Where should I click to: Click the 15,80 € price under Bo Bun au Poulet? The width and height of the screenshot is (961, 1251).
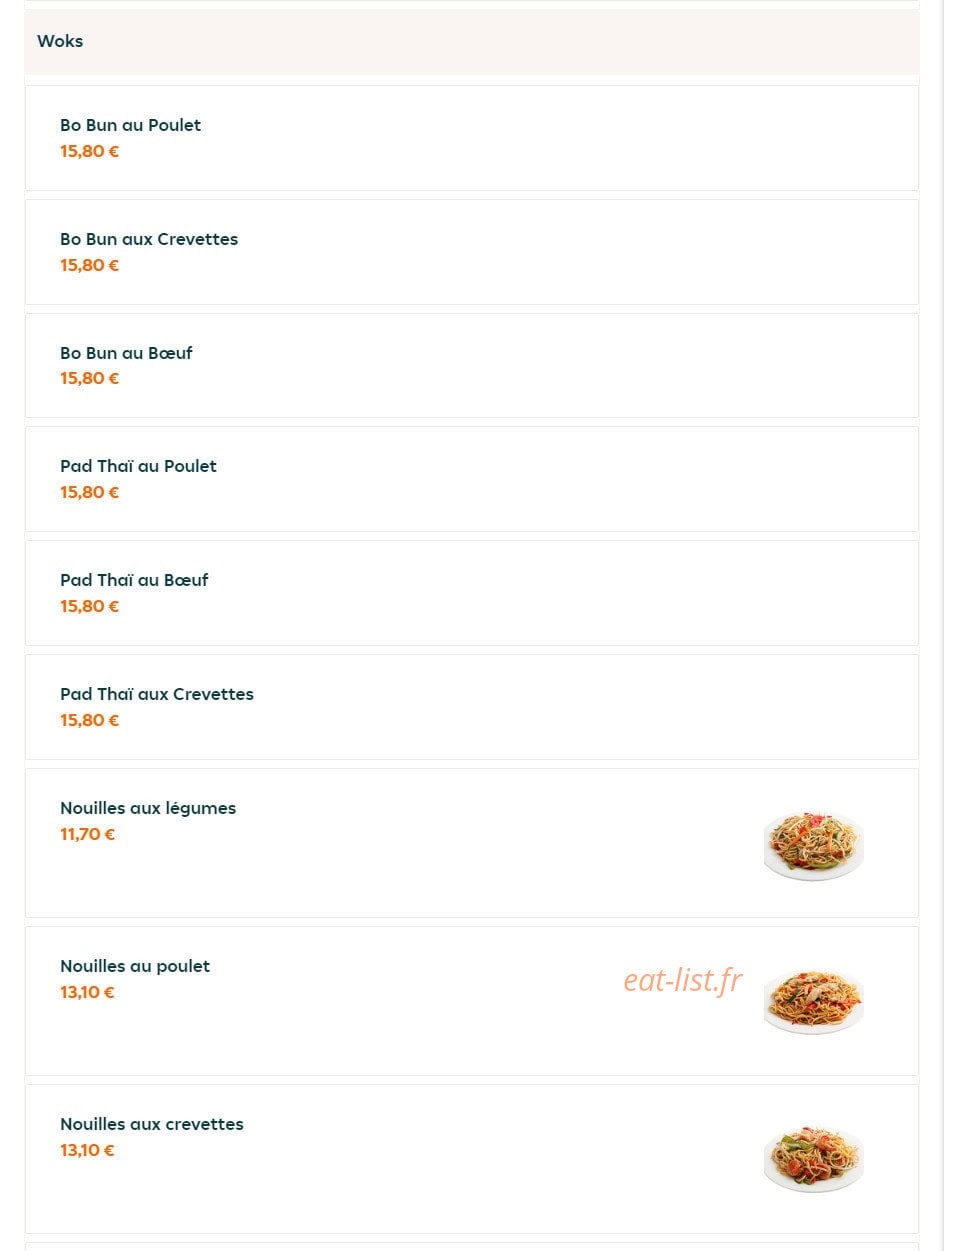(89, 151)
